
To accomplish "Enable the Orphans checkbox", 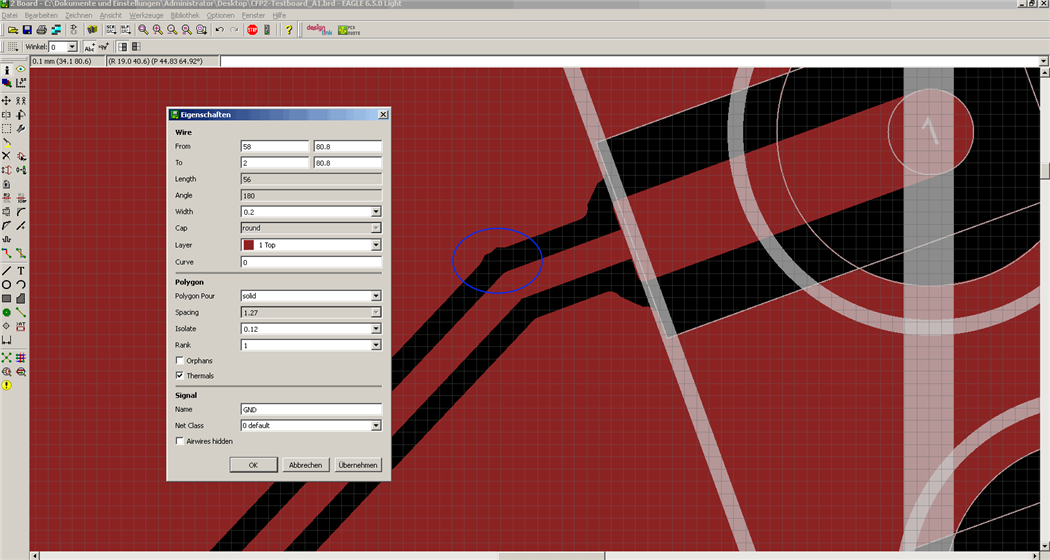I will [x=180, y=360].
